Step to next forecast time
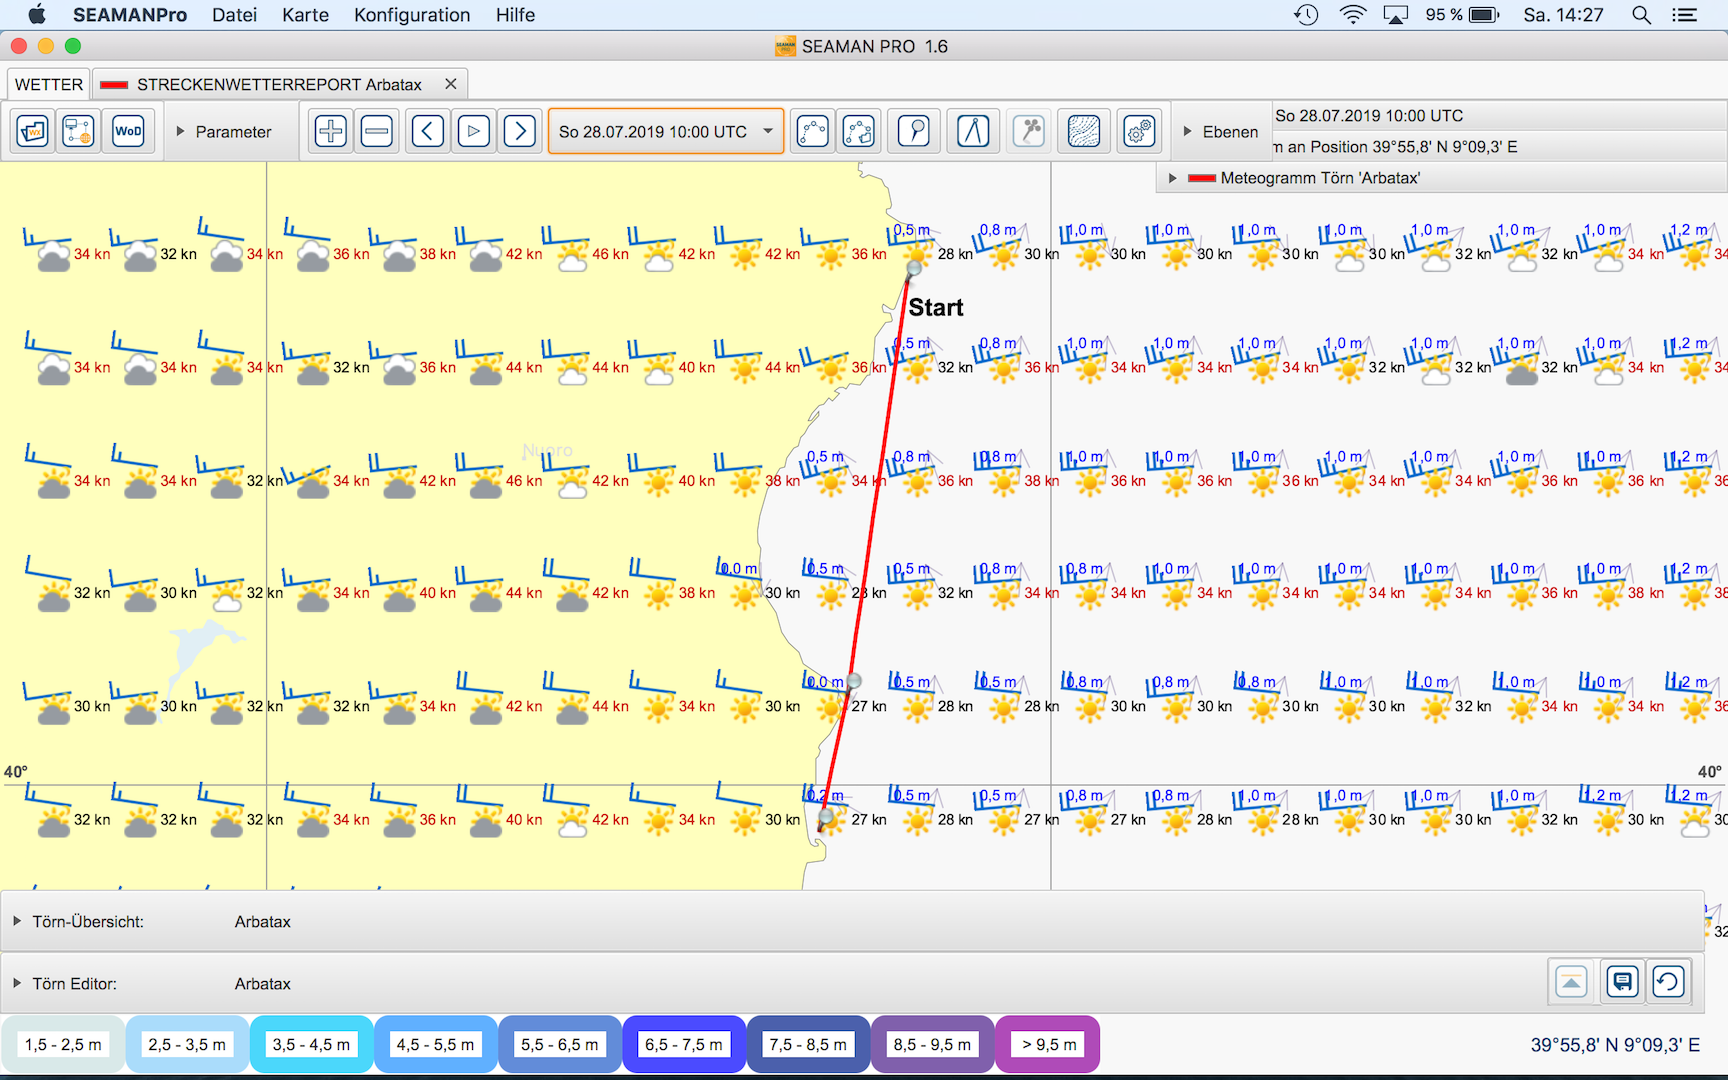1728x1080 pixels. coord(520,131)
